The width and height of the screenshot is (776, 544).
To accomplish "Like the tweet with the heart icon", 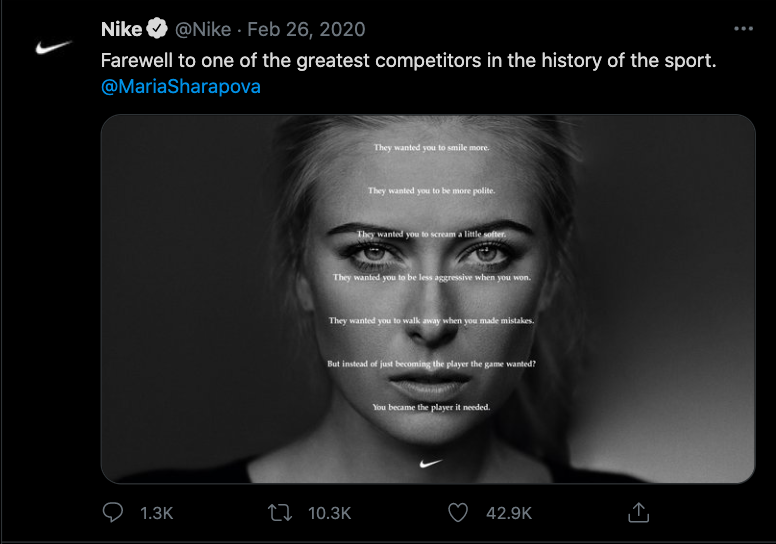I will point(458,512).
